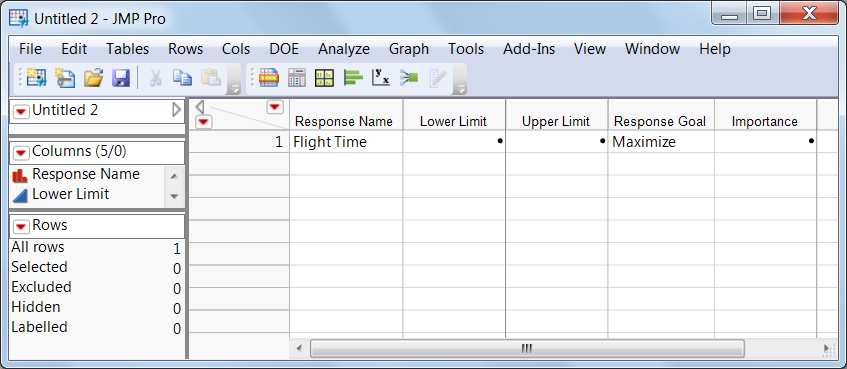Click Selected in the Rows panel
This screenshot has width=847, height=369.
tap(39, 267)
